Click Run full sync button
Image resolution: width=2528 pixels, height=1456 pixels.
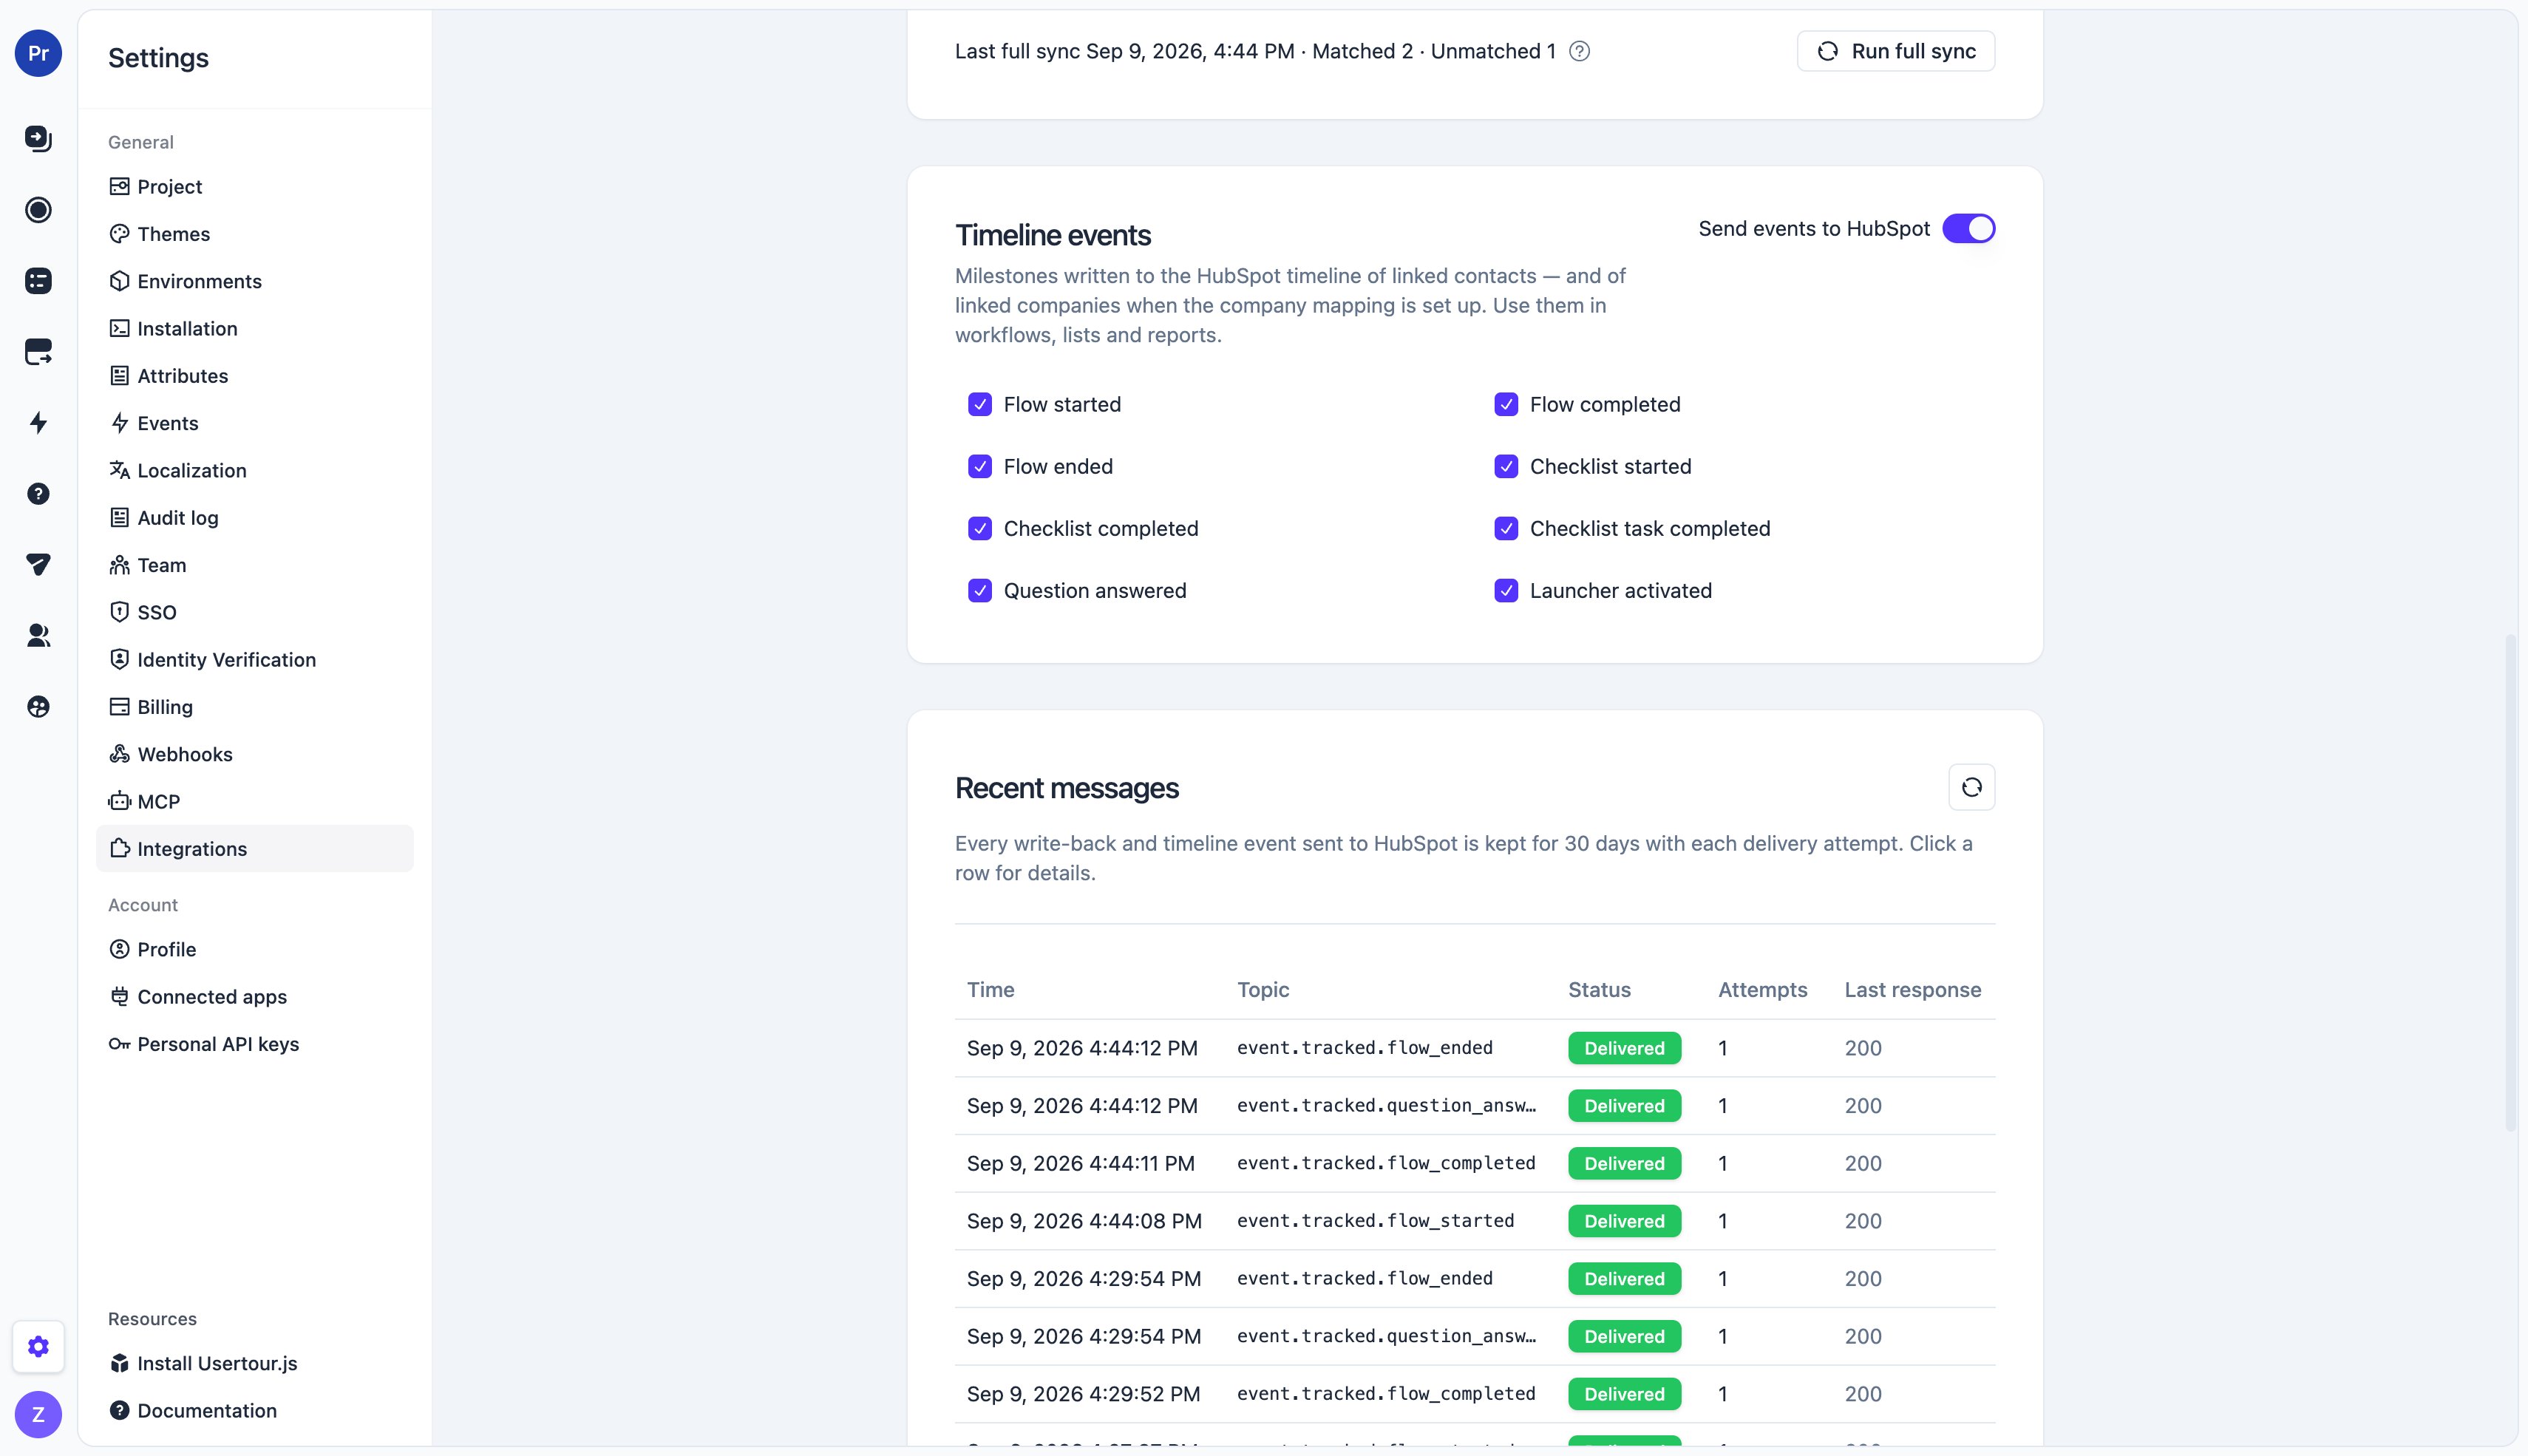tap(1895, 51)
